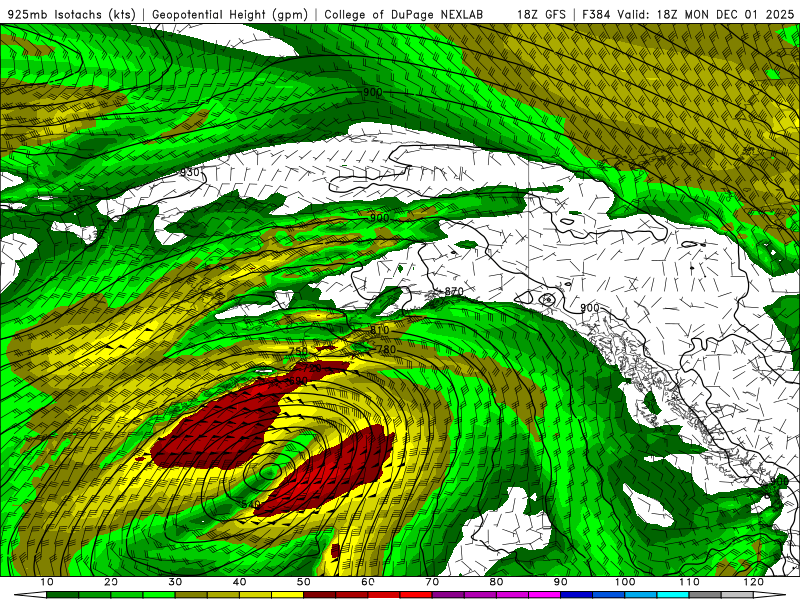This screenshot has width=800, height=600.
Task: Click the dark purple swatch starting at 70
Action: point(448,595)
